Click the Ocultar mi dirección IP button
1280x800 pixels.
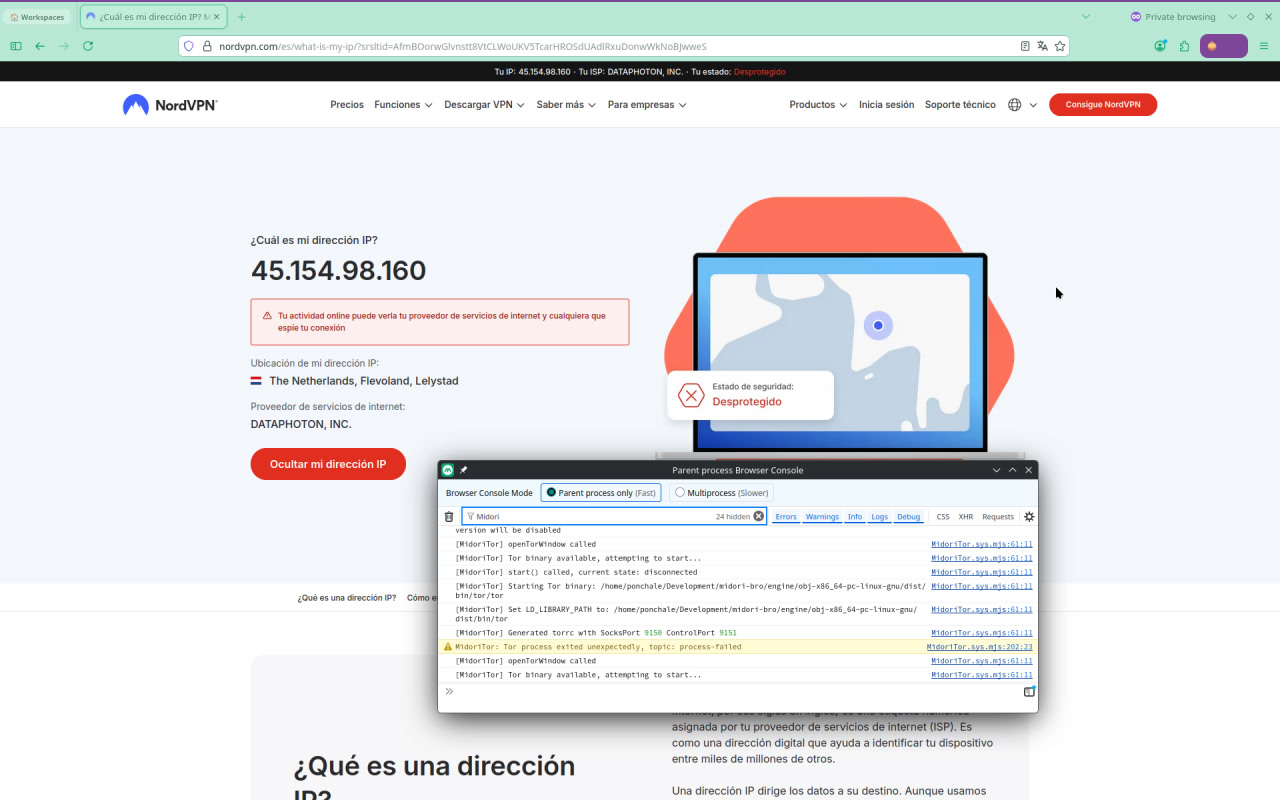point(328,464)
